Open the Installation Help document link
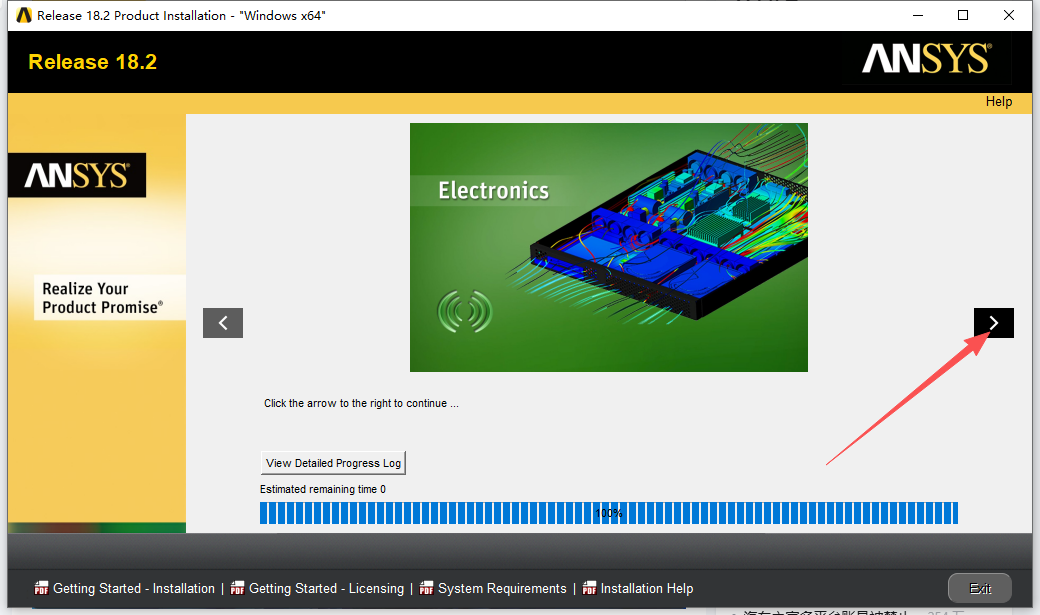The image size is (1040, 615). [x=647, y=588]
